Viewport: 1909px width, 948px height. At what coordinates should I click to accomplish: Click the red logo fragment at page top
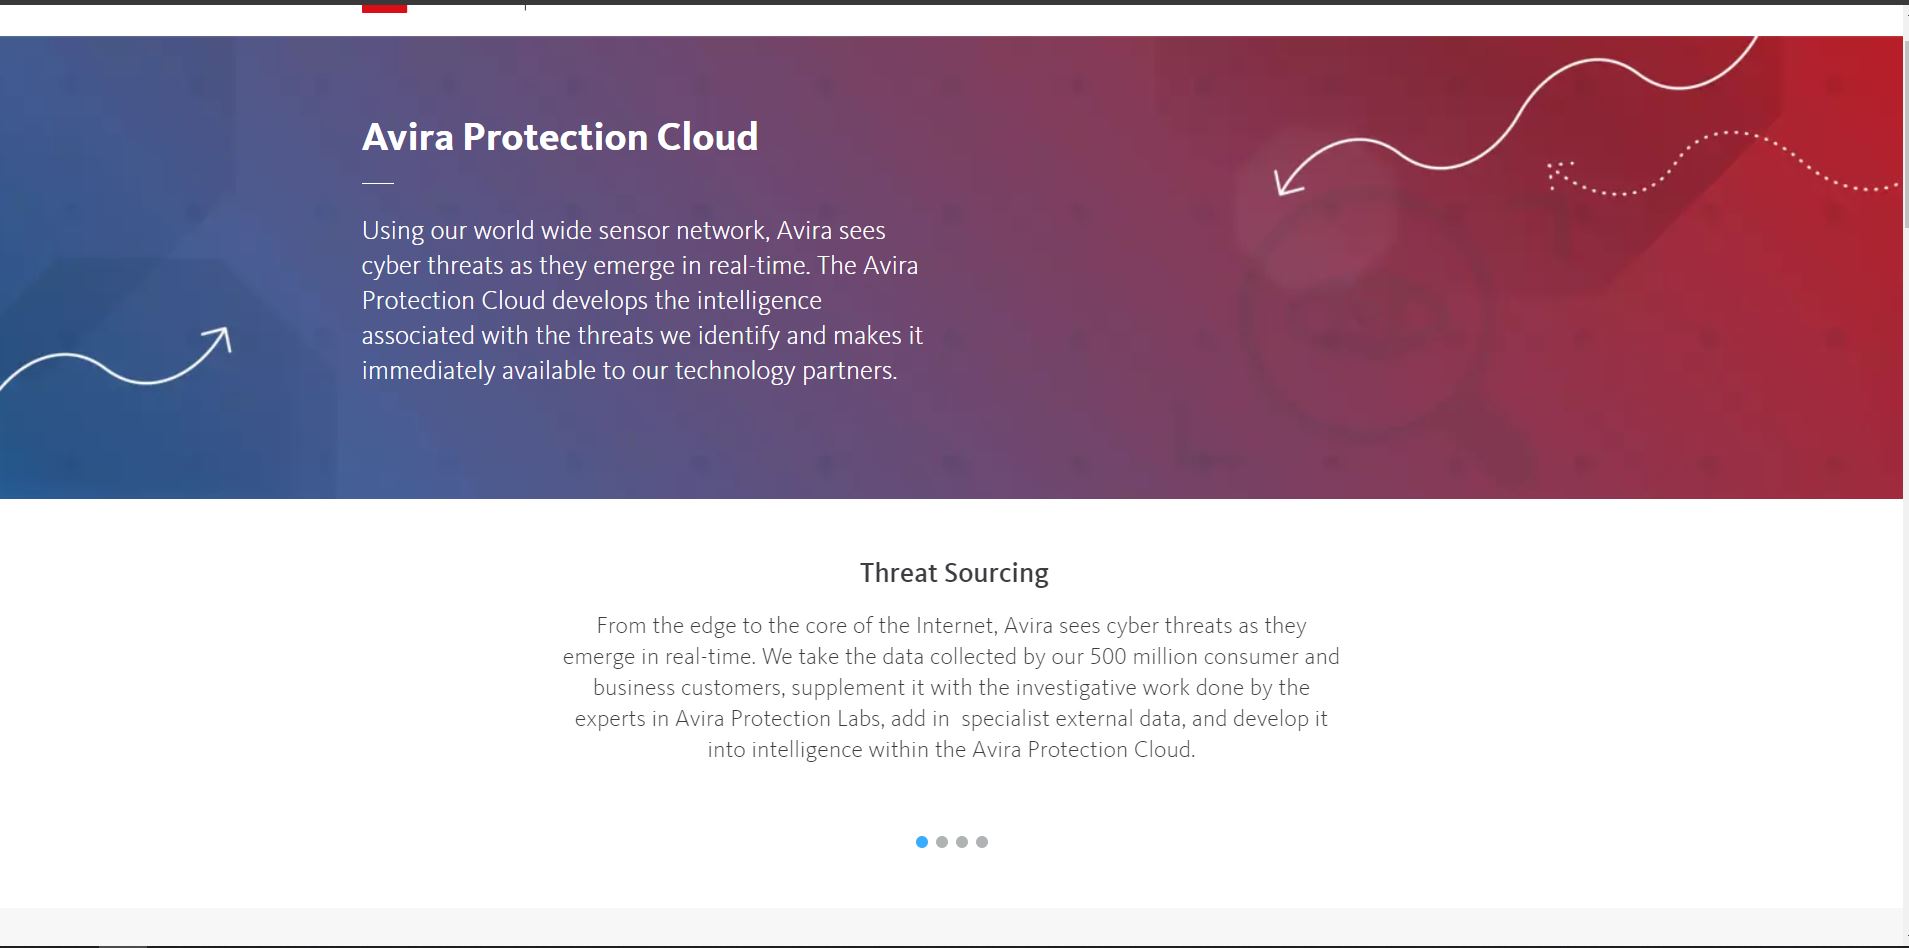tap(384, 7)
